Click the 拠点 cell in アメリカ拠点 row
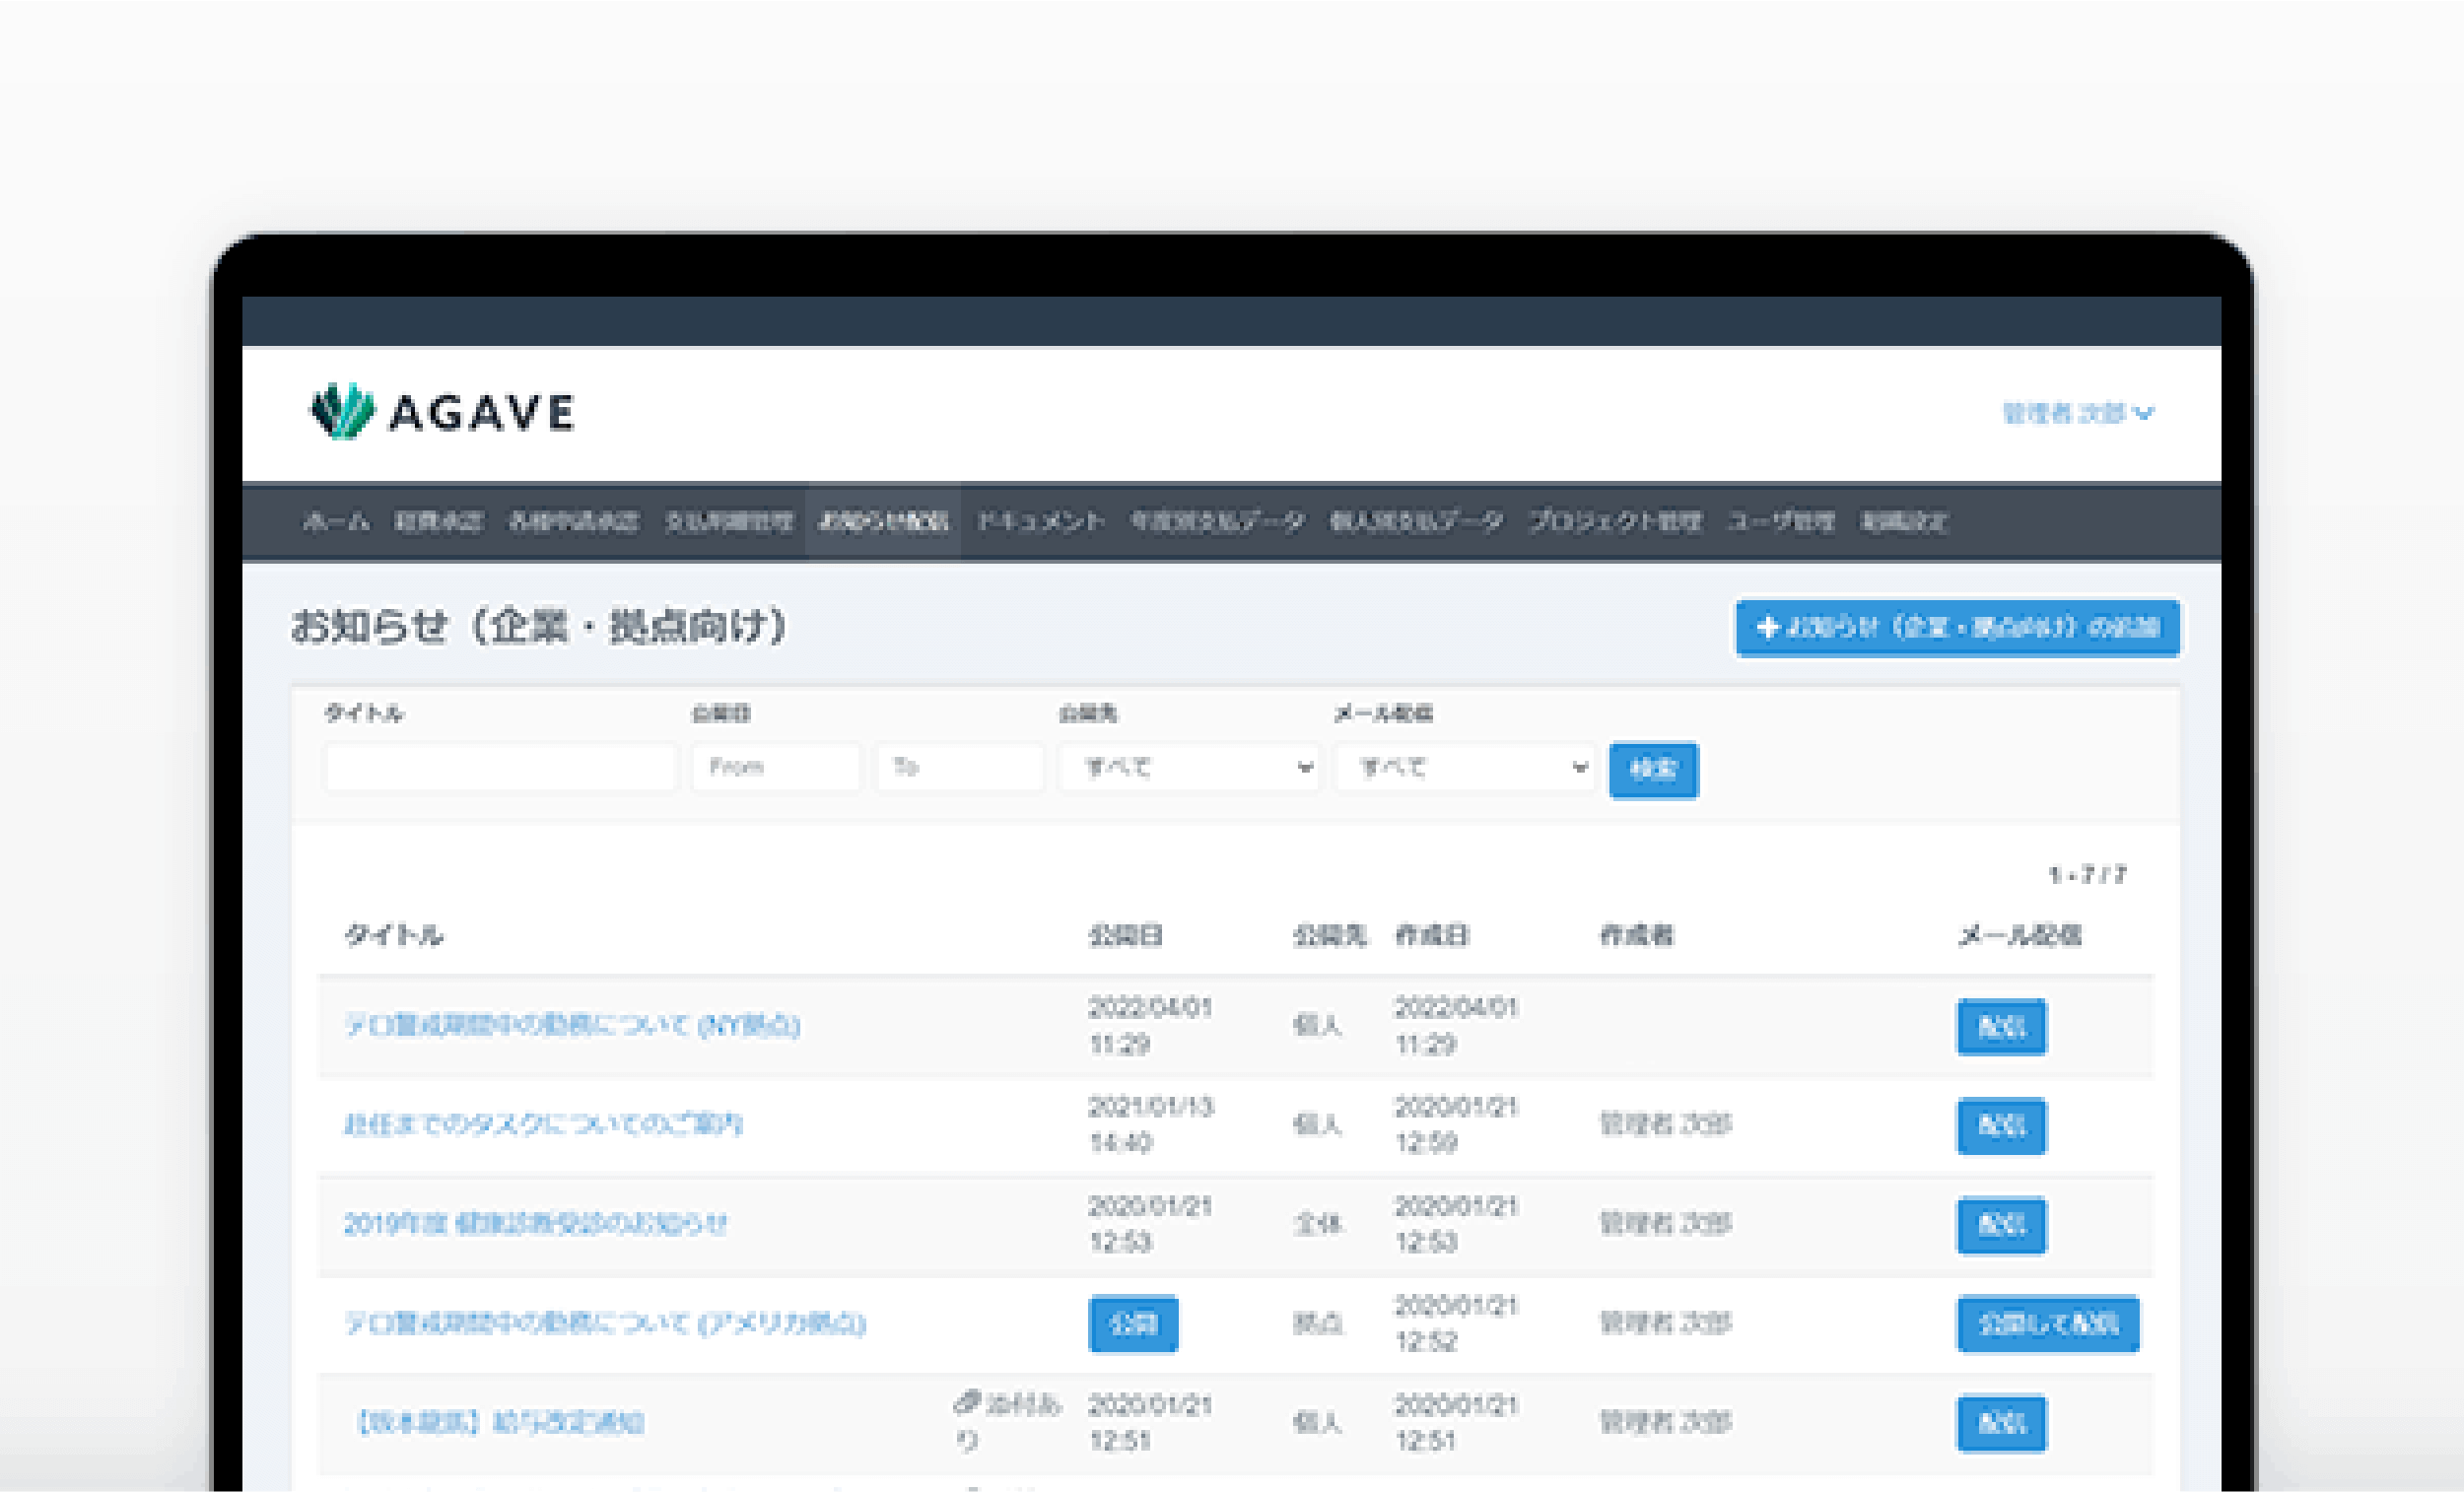2464x1492 pixels. [1318, 1323]
